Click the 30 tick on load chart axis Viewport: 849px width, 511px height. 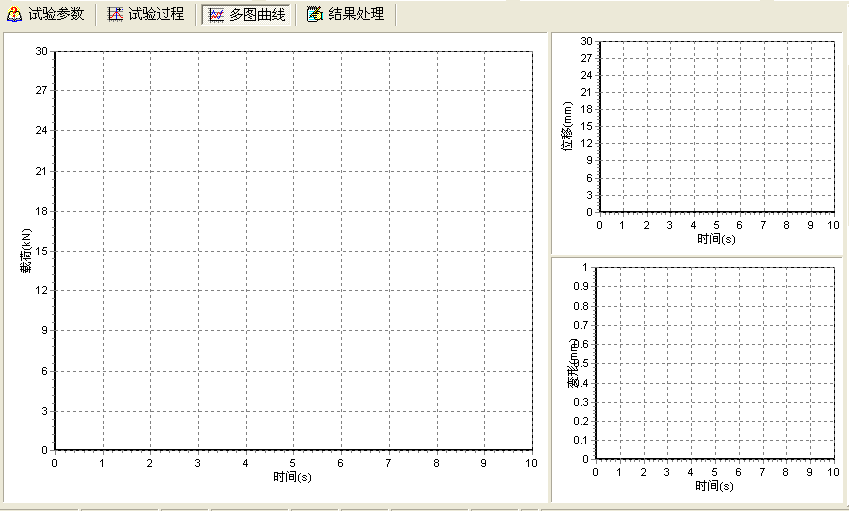pyautogui.click(x=42, y=51)
